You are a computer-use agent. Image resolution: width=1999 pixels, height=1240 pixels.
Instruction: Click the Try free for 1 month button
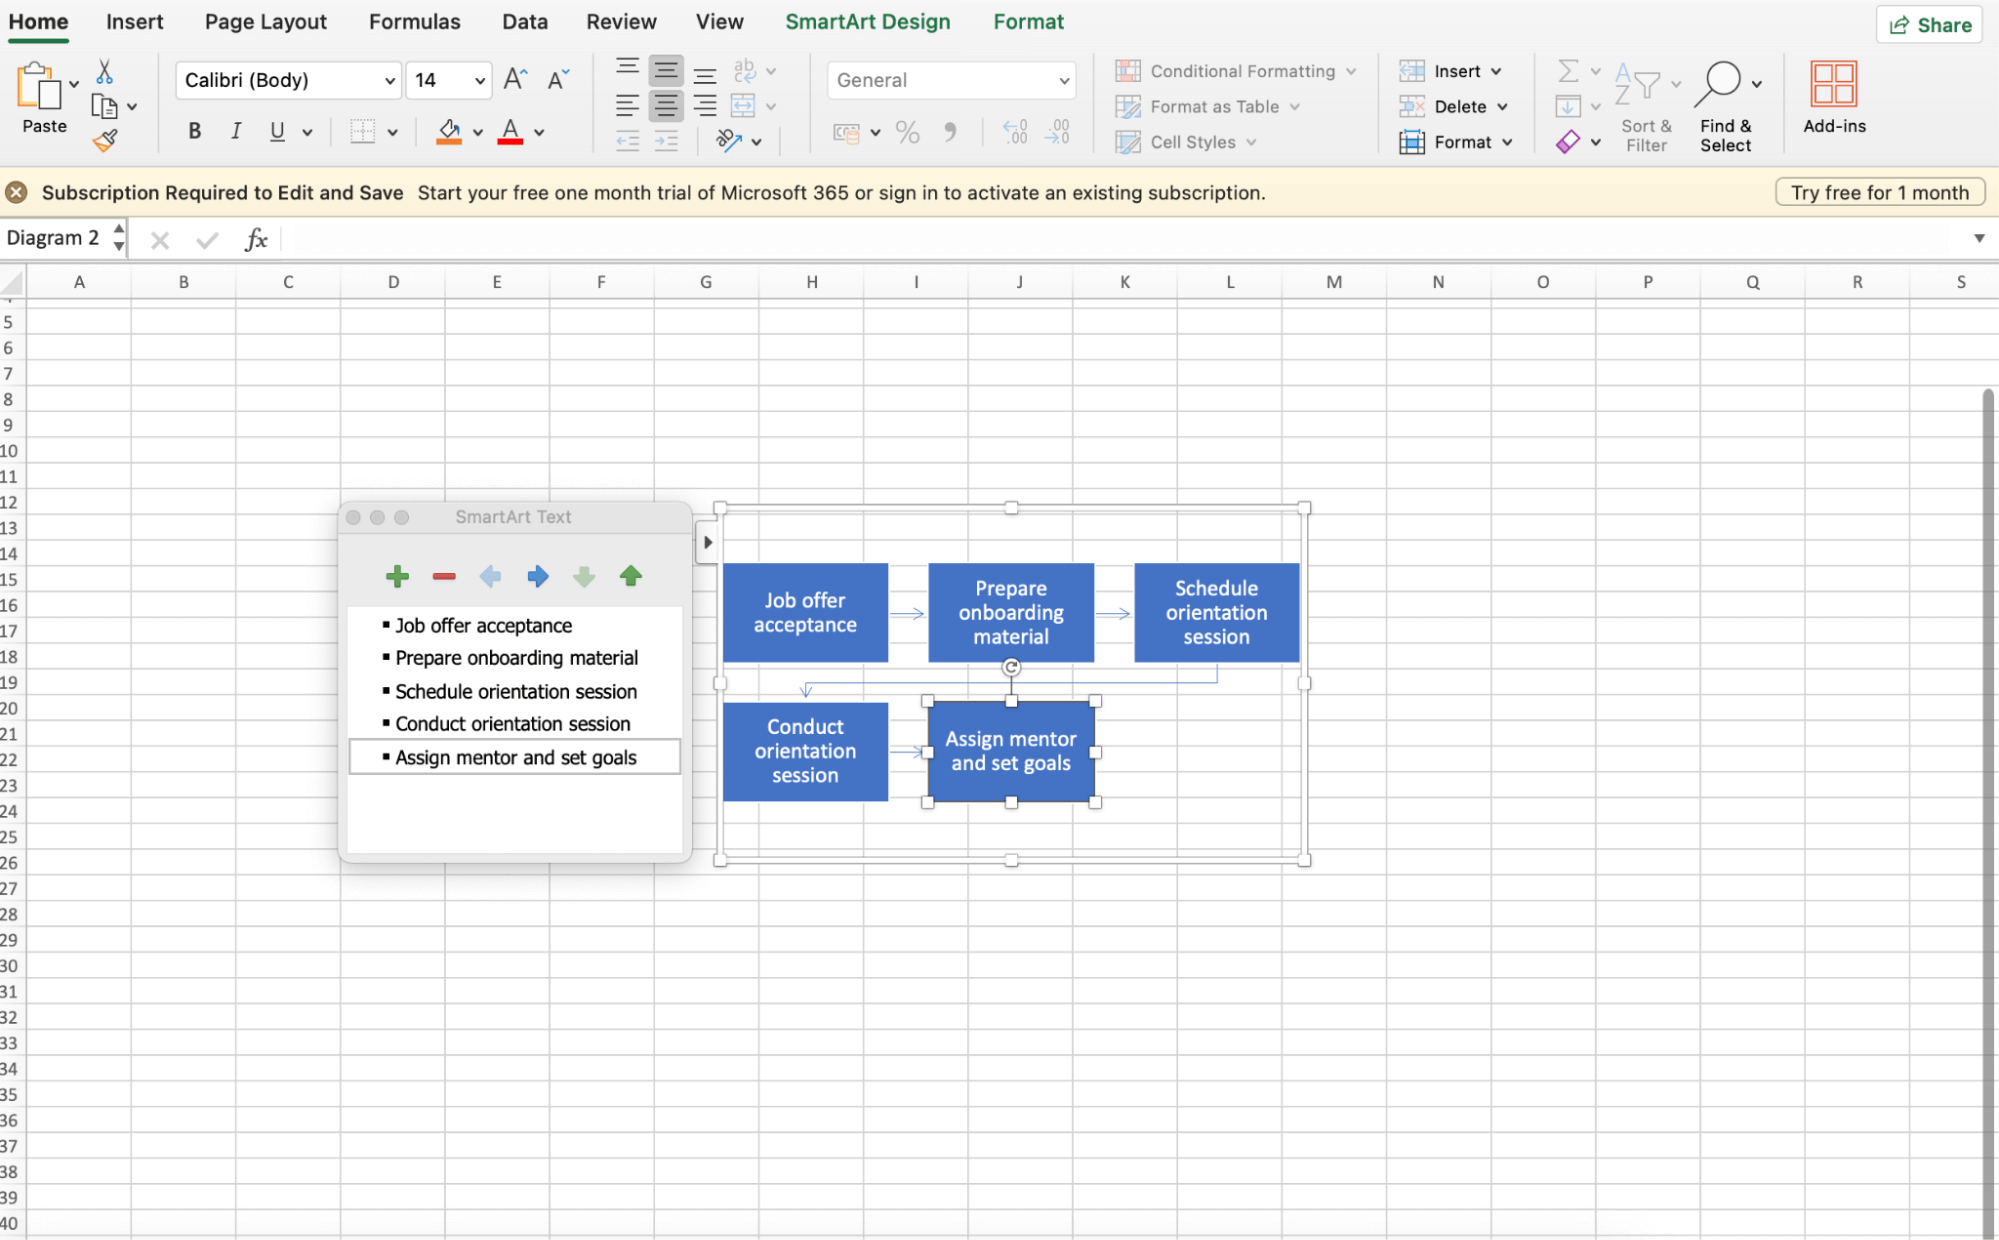point(1879,191)
